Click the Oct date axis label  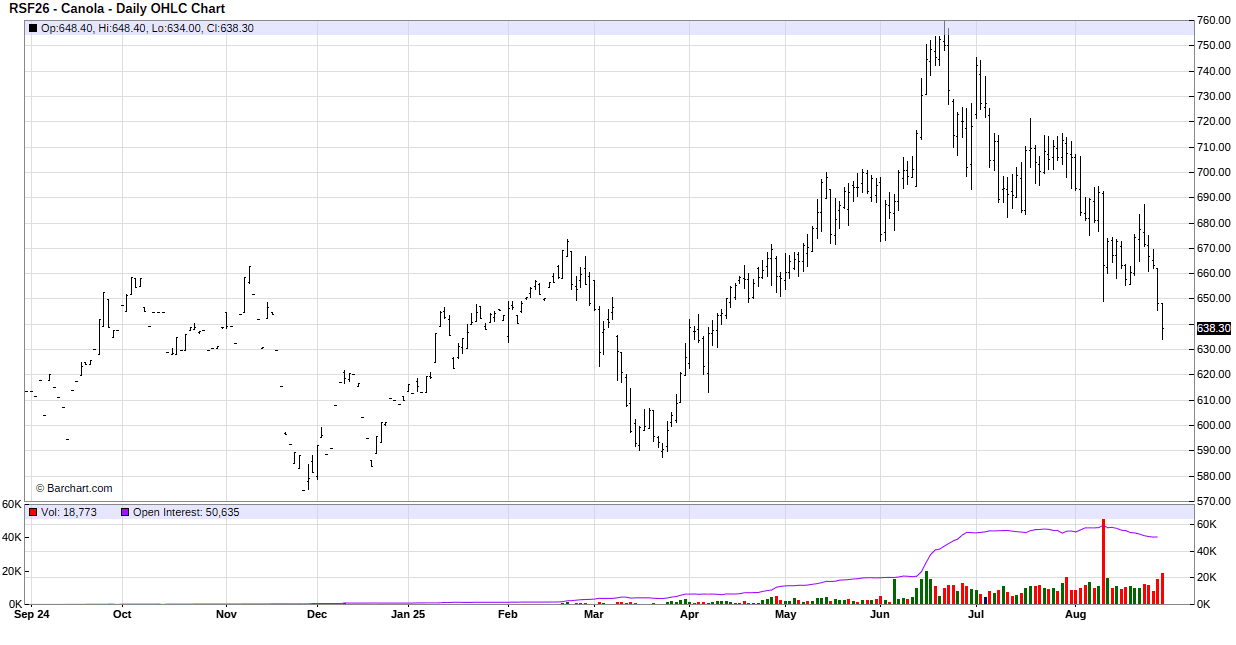[122, 615]
